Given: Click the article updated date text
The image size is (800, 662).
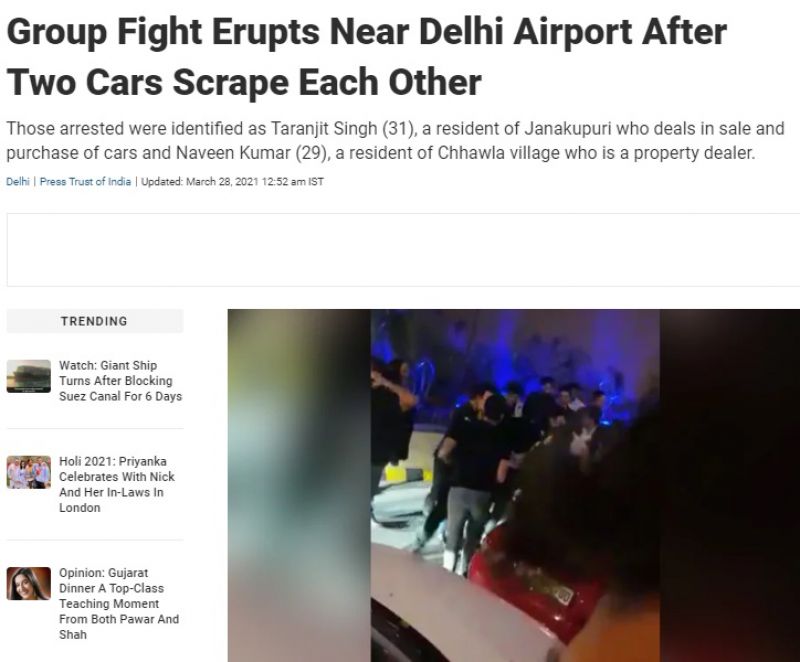Looking at the screenshot, I should [x=232, y=182].
